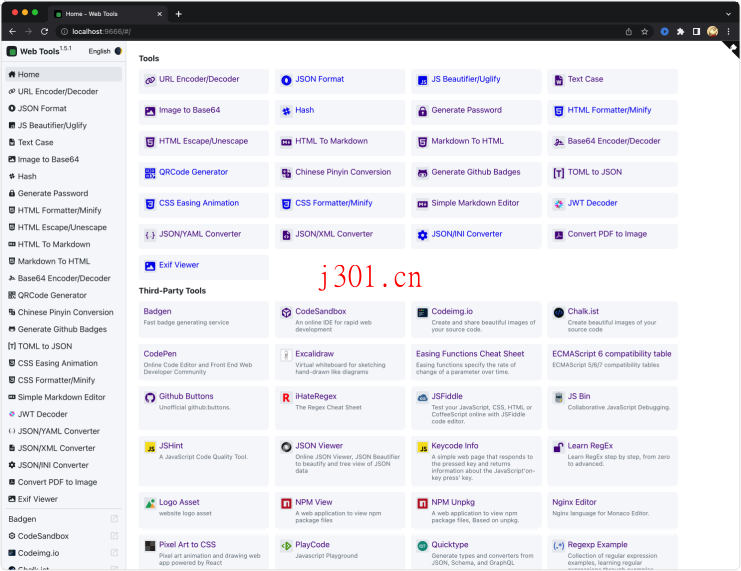Select JSON Format in the sidebar
Screen dimensions: 741x571
coord(63,108)
